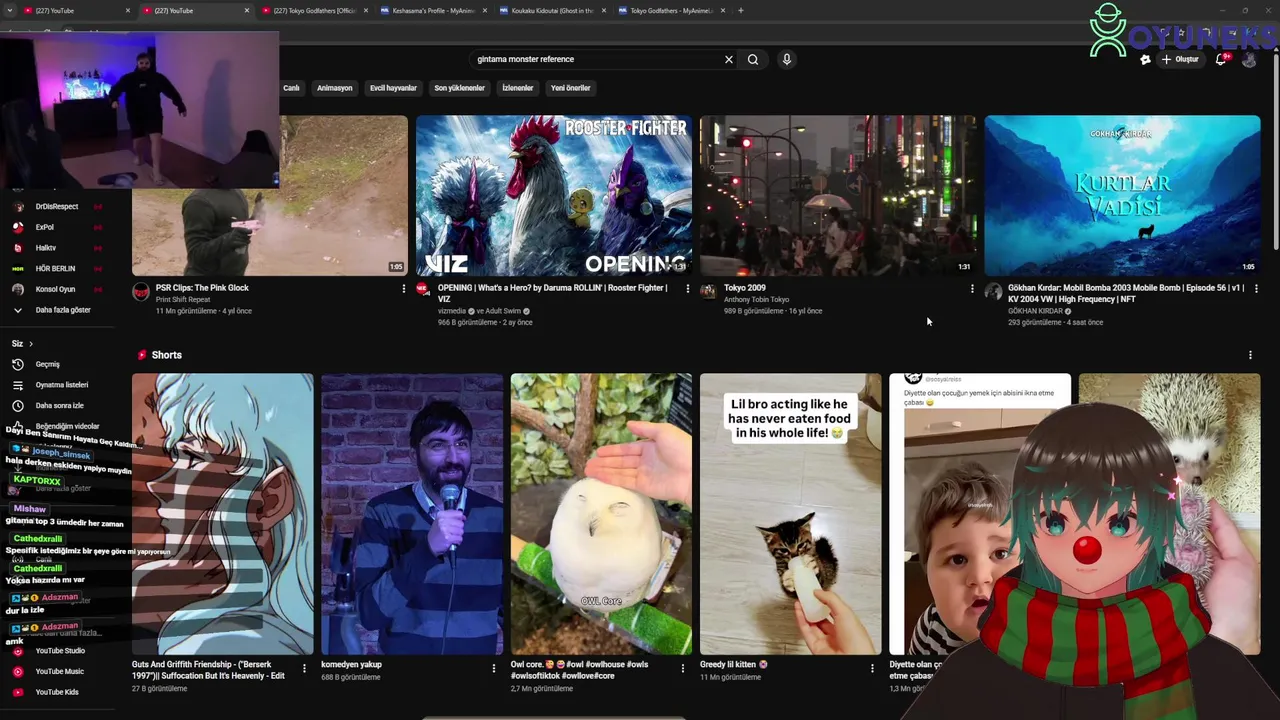This screenshot has width=1280, height=720.
Task: Select the İzlenenler filter chip
Action: tap(518, 88)
